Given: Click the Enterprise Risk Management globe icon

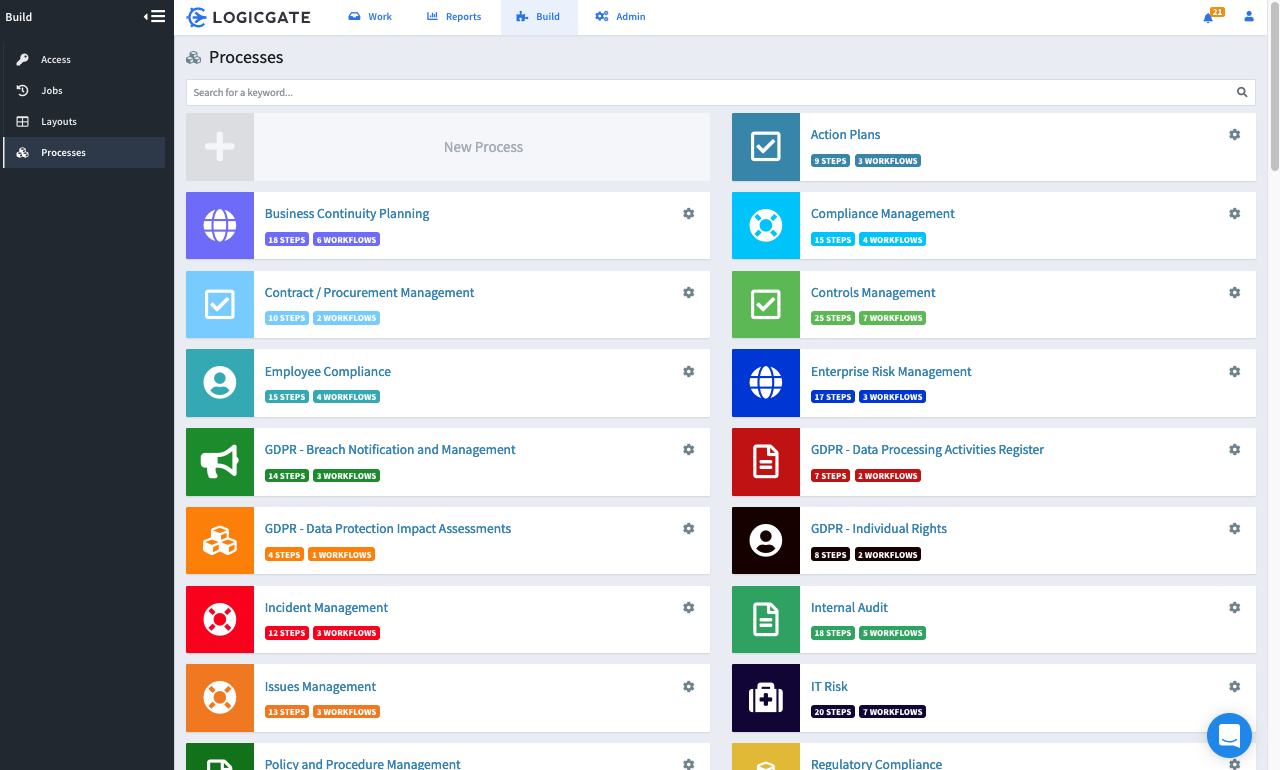Looking at the screenshot, I should pos(765,383).
